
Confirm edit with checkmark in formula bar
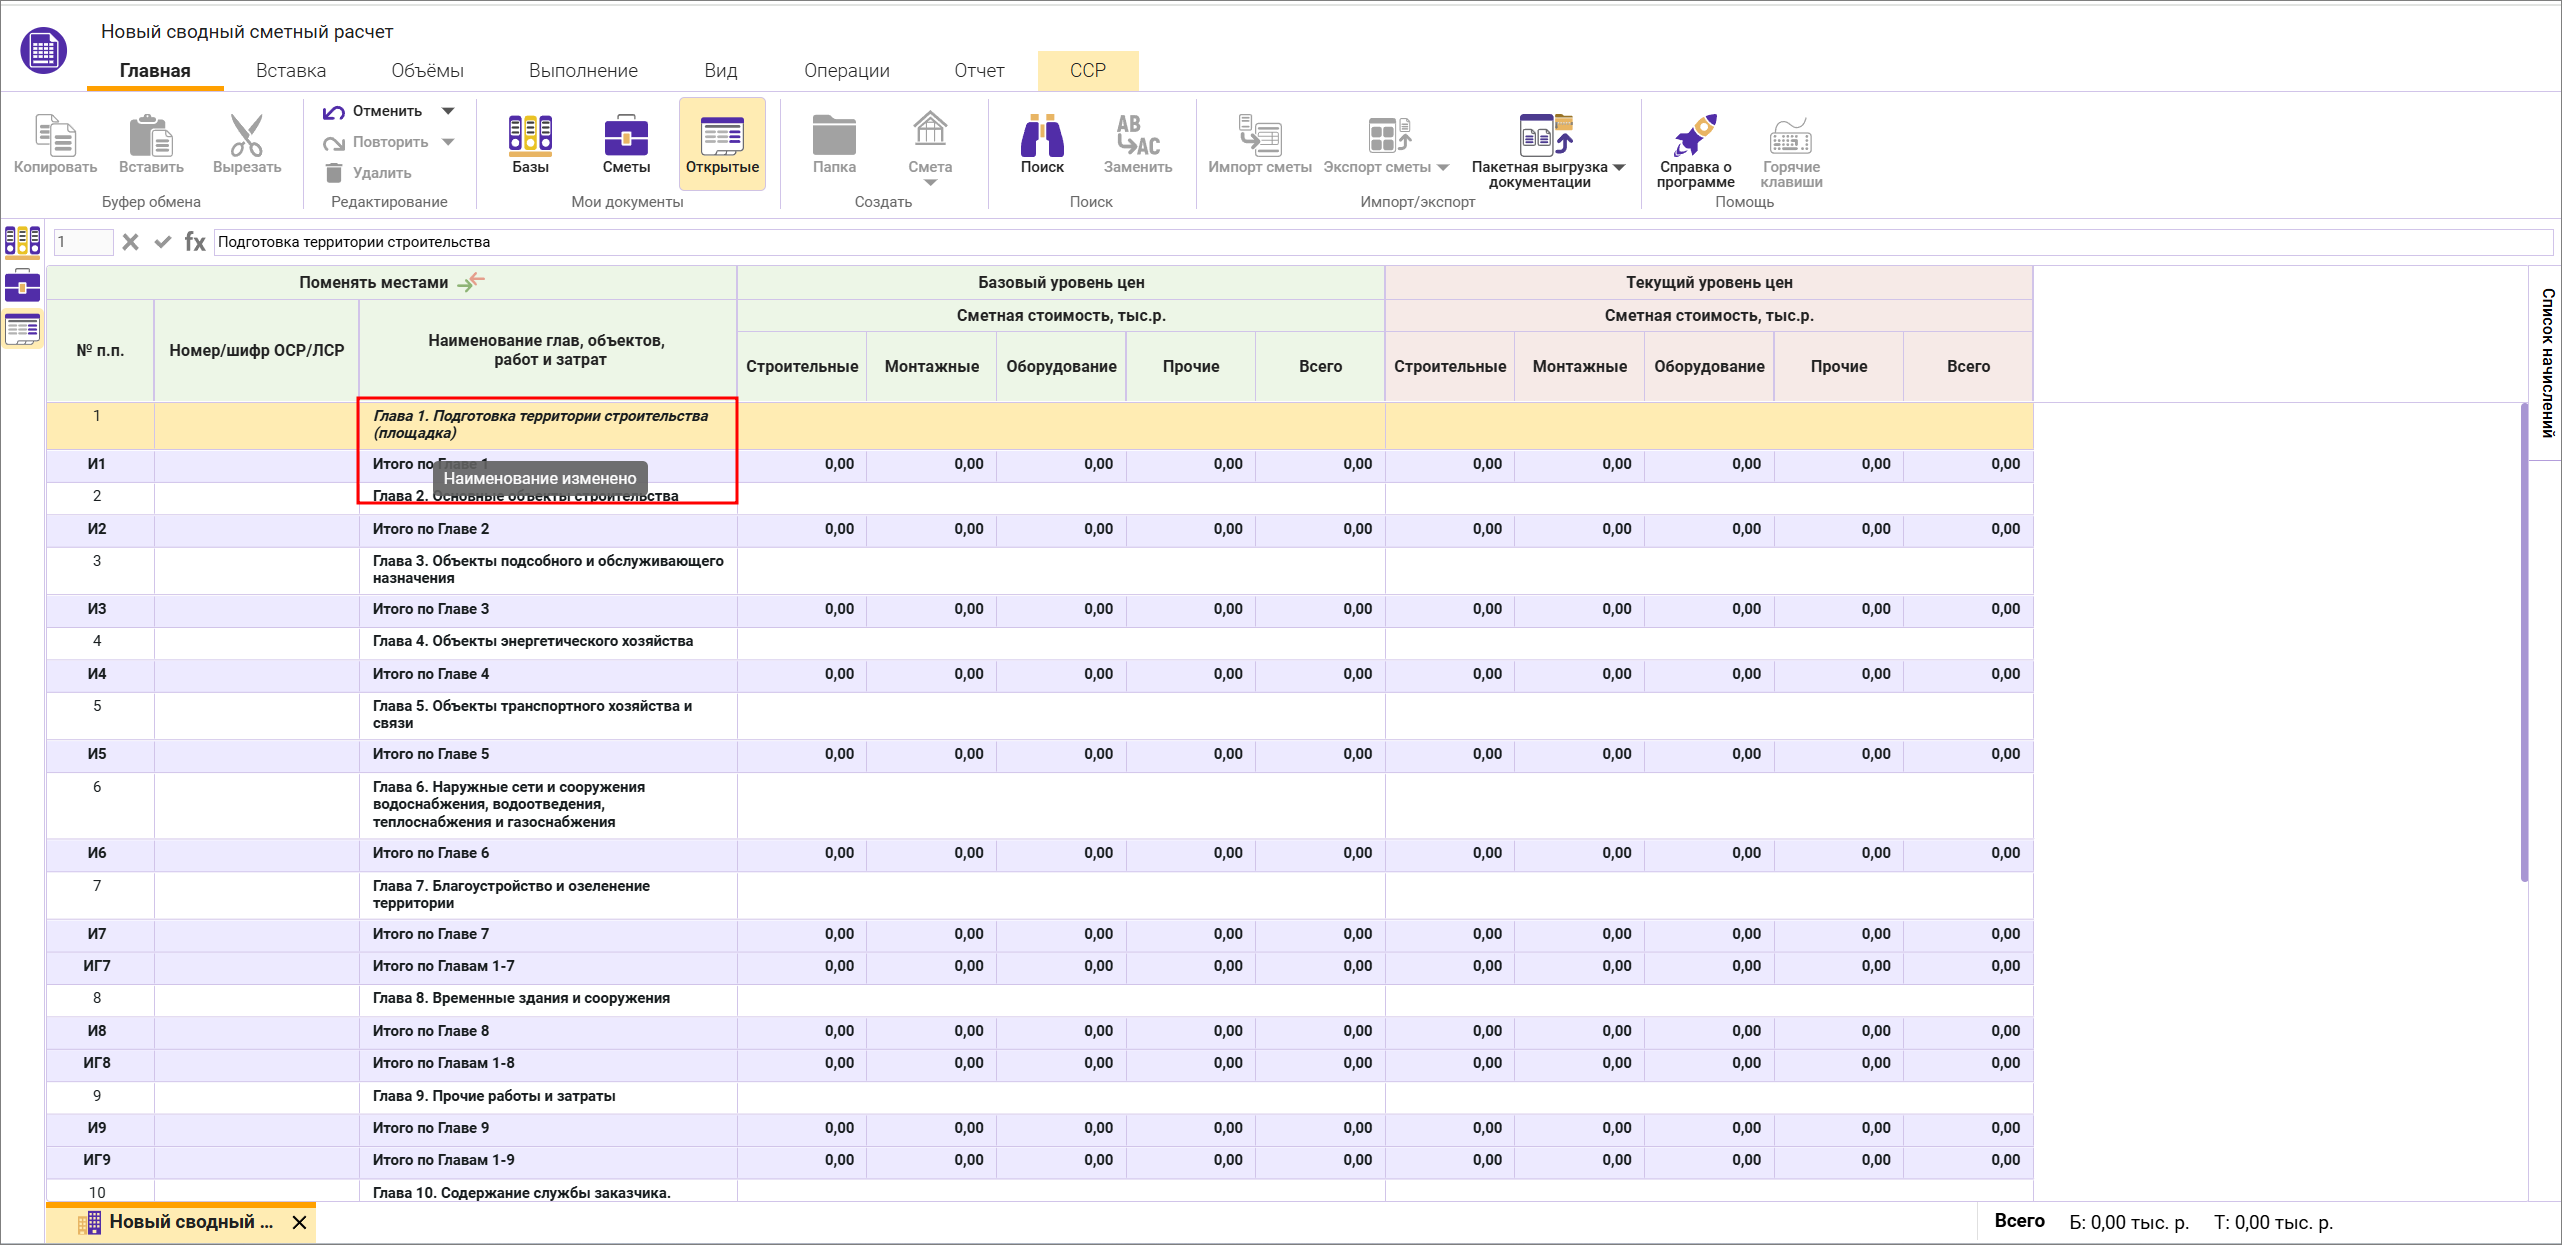coord(162,242)
